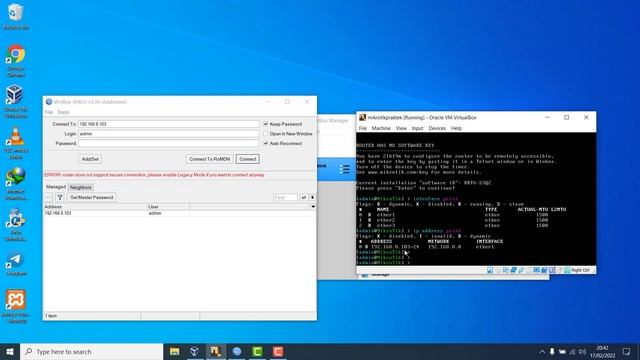Select the 192.168.8.103 row in the managed list
Image resolution: width=640 pixels, height=360 pixels.
180,213
